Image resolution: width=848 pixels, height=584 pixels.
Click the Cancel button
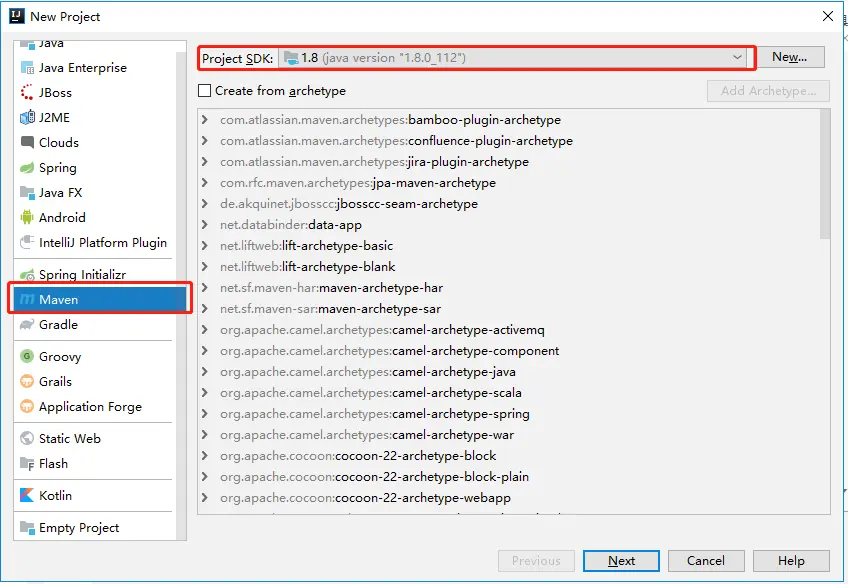coord(706,561)
